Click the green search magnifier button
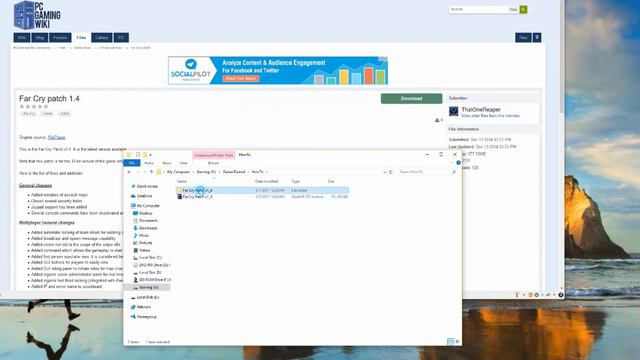640x360 pixels. coord(523,9)
